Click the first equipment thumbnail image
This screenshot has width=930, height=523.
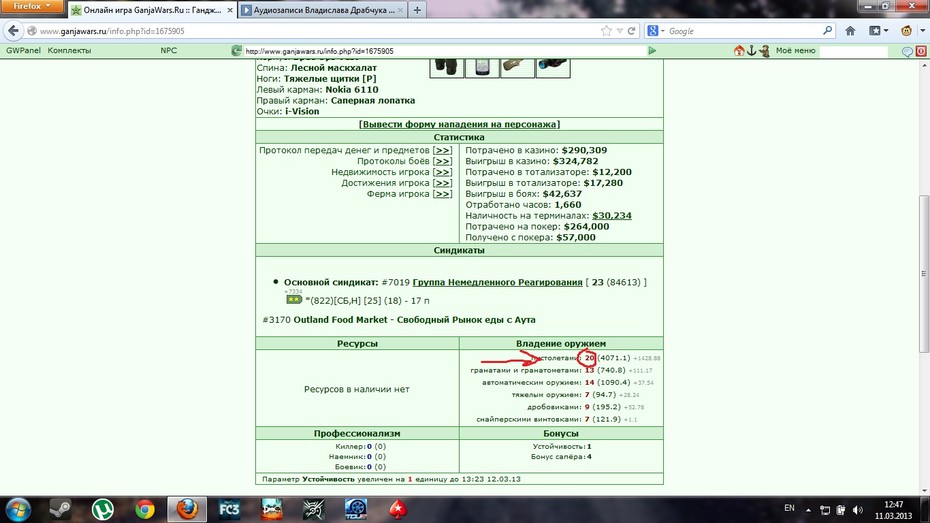[447, 67]
